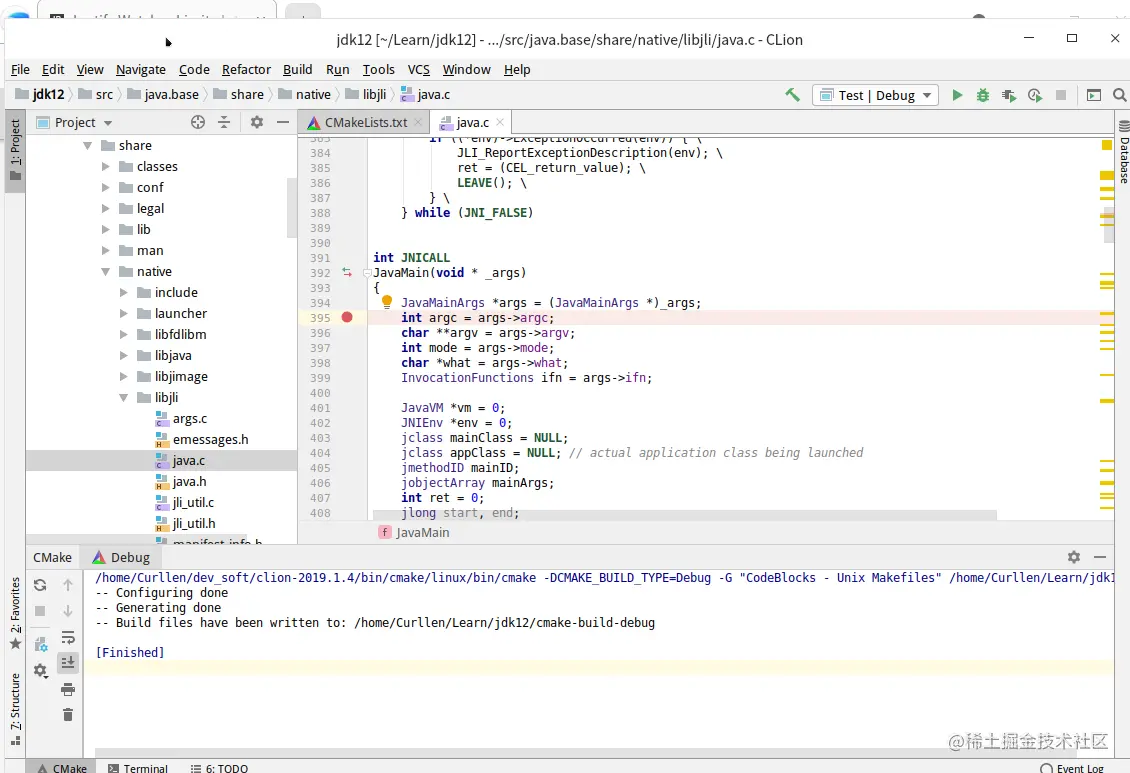Open the Test | Debug configuration dropdown
This screenshot has width=1130, height=773.
click(876, 95)
